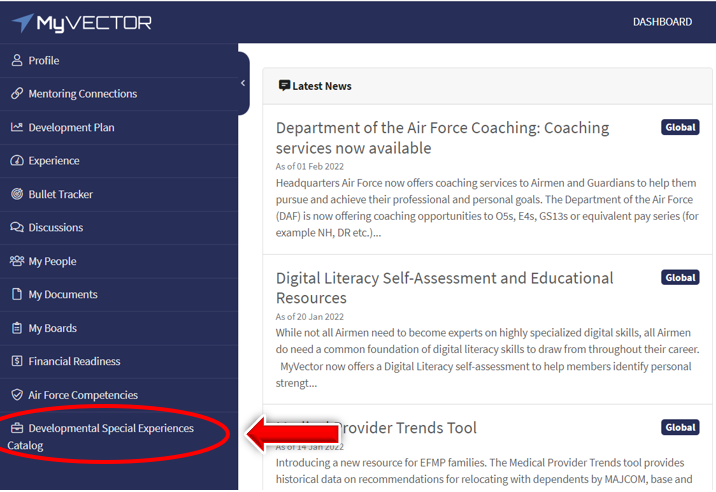Screen dimensions: 716x492
Task: Open Digital Literacy Self-Assessment article
Action: point(444,288)
